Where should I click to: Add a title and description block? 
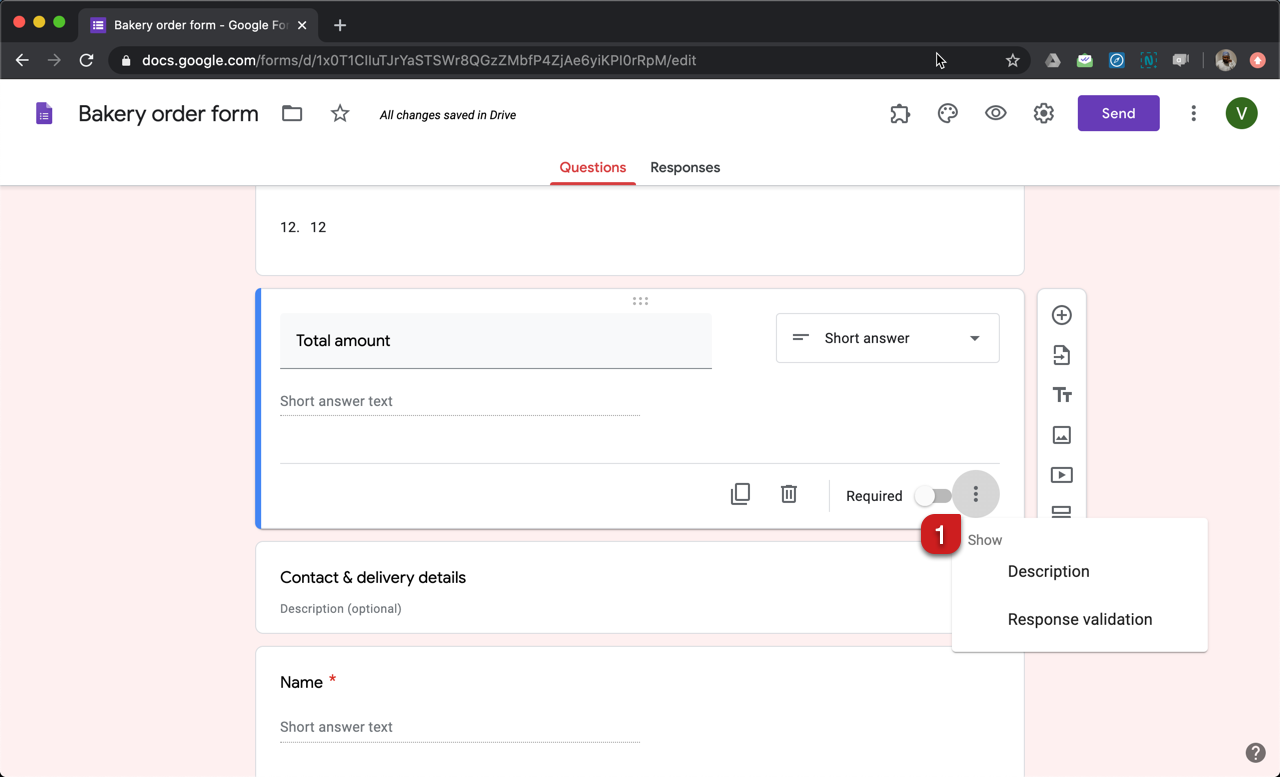tap(1061, 394)
